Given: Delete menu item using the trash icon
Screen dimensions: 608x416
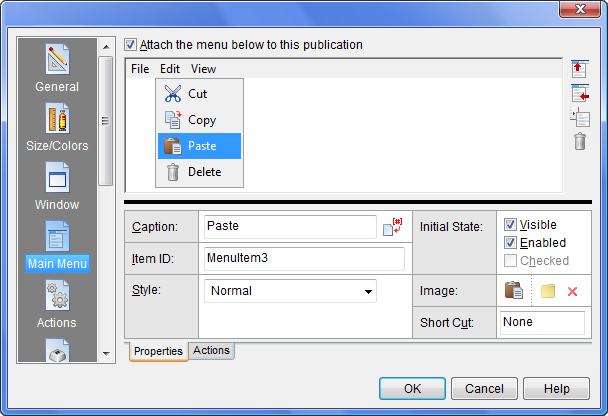Looking at the screenshot, I should point(580,141).
